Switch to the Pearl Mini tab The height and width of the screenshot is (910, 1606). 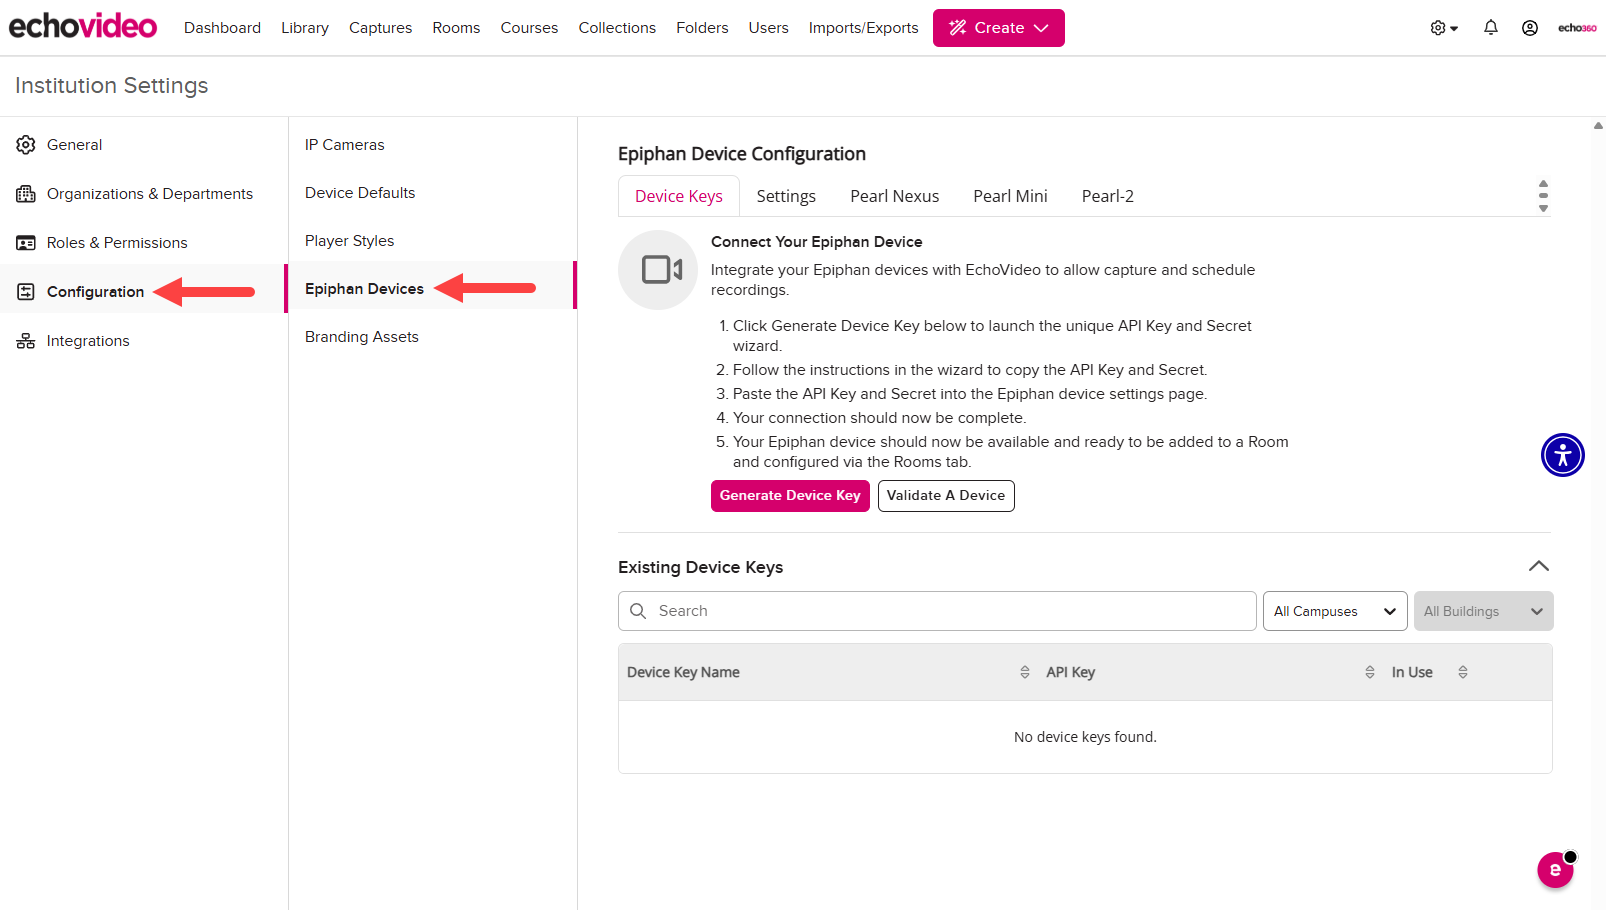1010,196
